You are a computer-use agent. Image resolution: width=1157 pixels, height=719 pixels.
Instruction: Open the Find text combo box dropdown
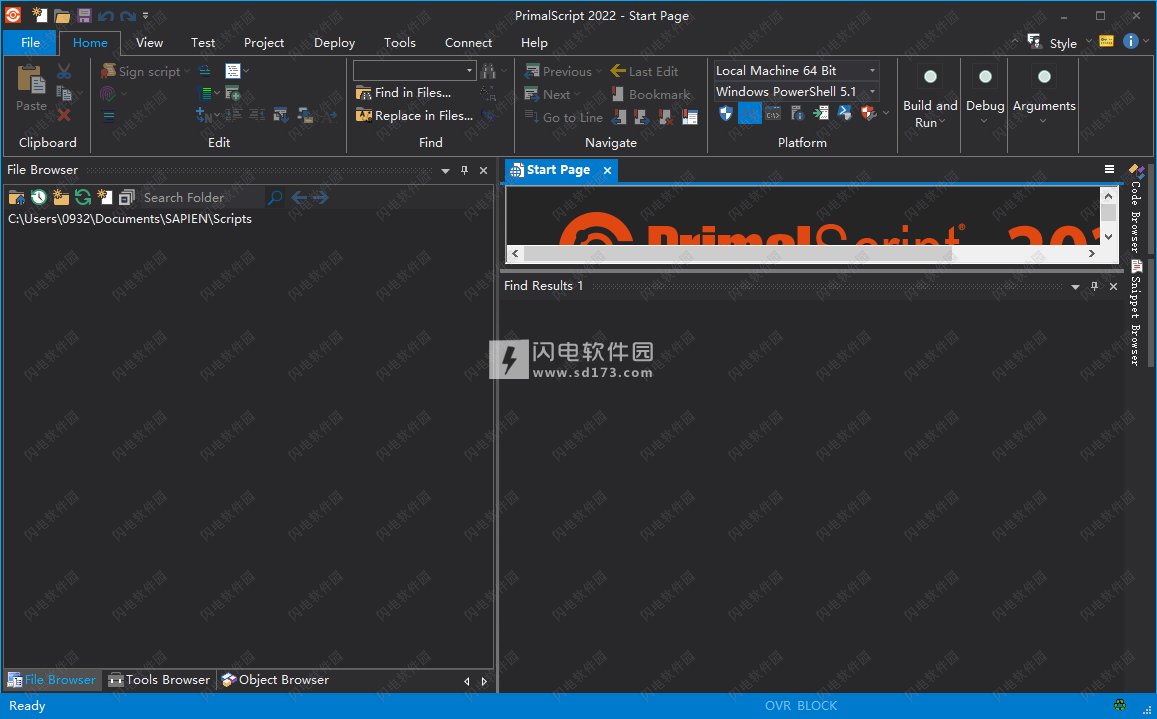469,70
